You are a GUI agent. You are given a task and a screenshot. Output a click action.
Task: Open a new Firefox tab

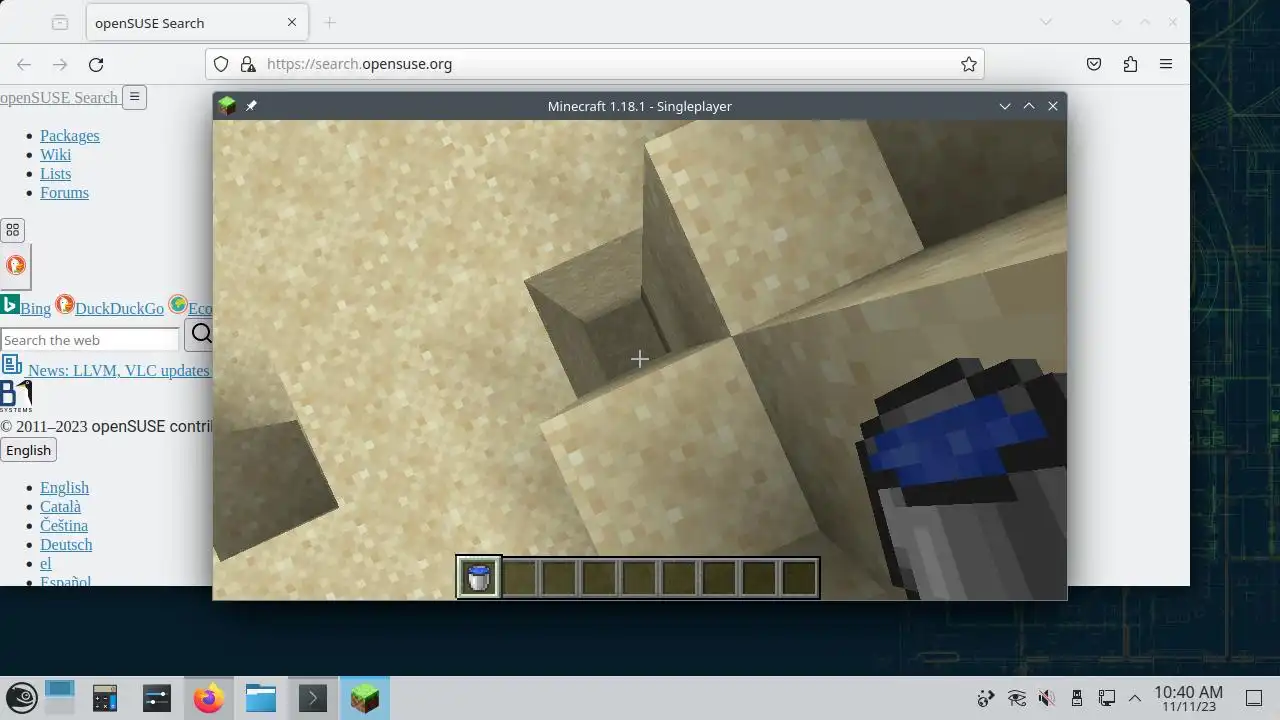pos(330,22)
